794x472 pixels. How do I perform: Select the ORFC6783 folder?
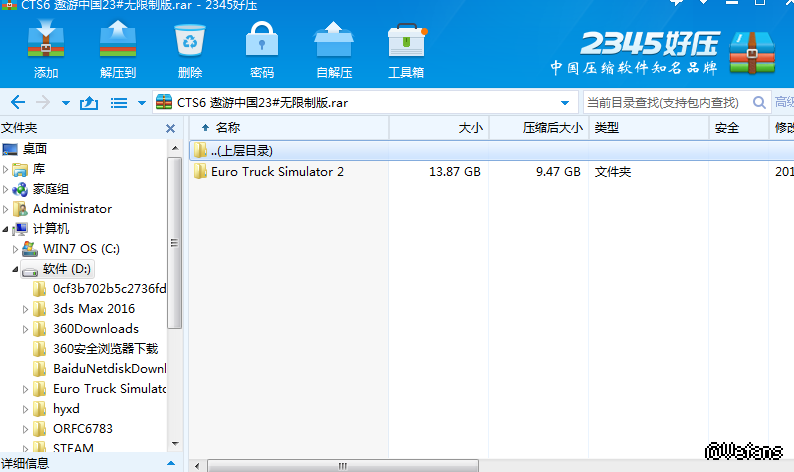(x=83, y=428)
